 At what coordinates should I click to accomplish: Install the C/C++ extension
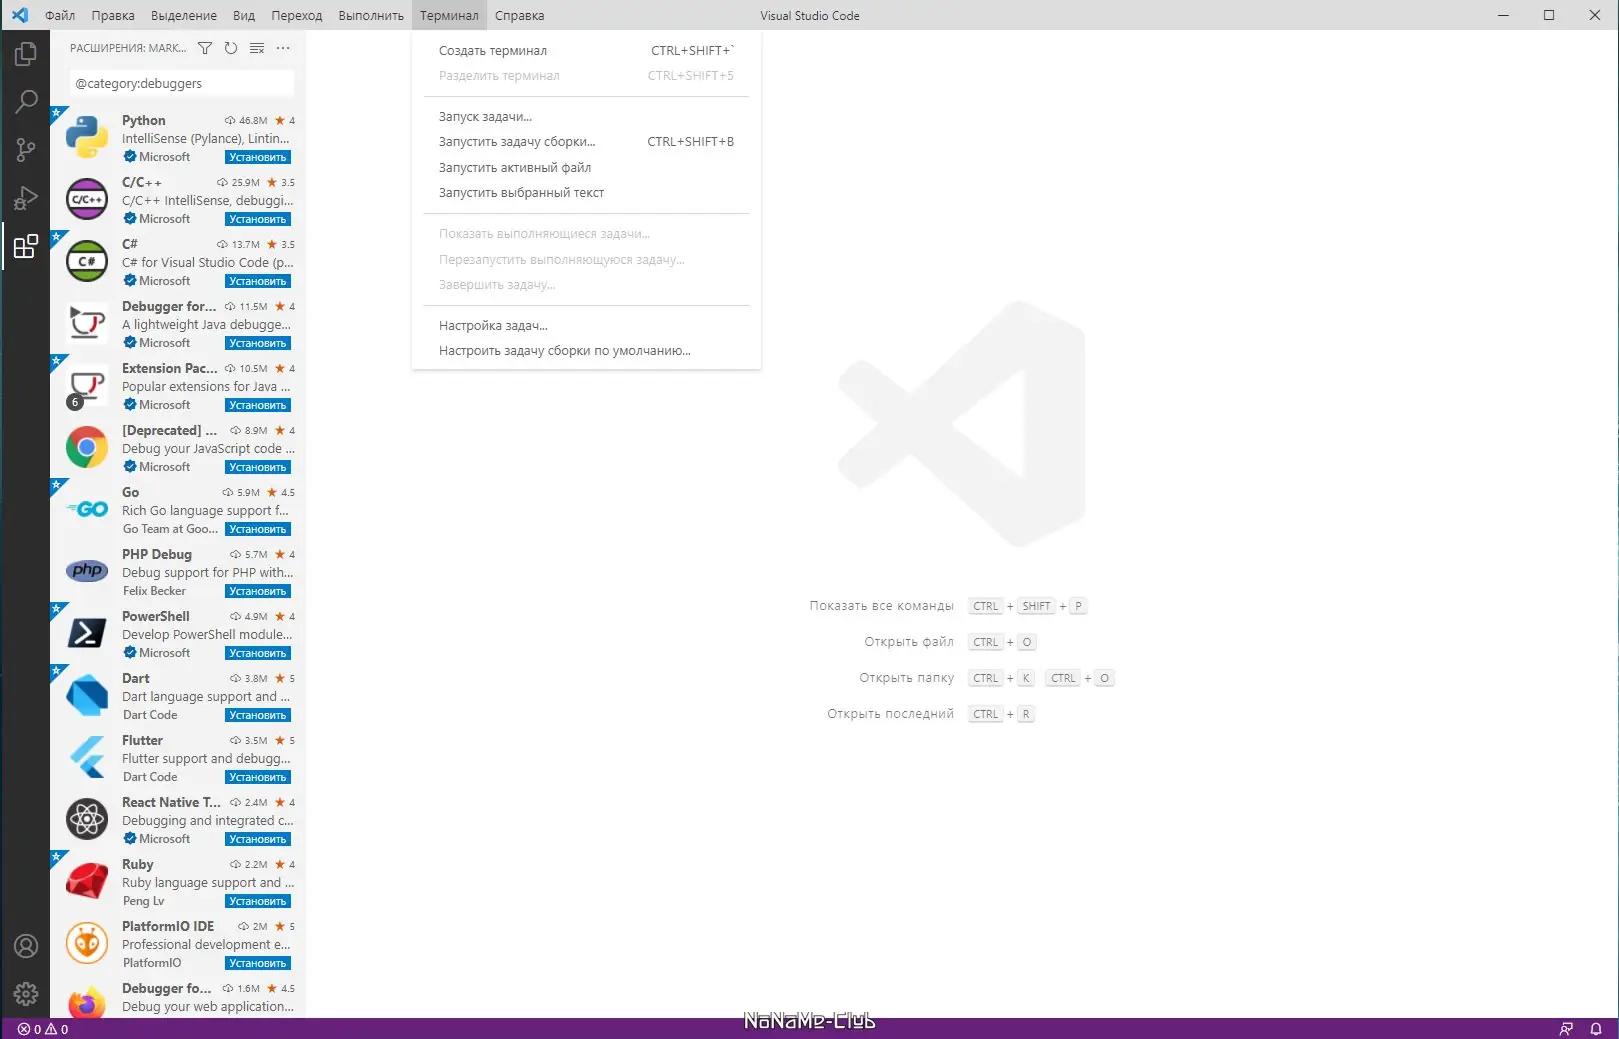258,219
